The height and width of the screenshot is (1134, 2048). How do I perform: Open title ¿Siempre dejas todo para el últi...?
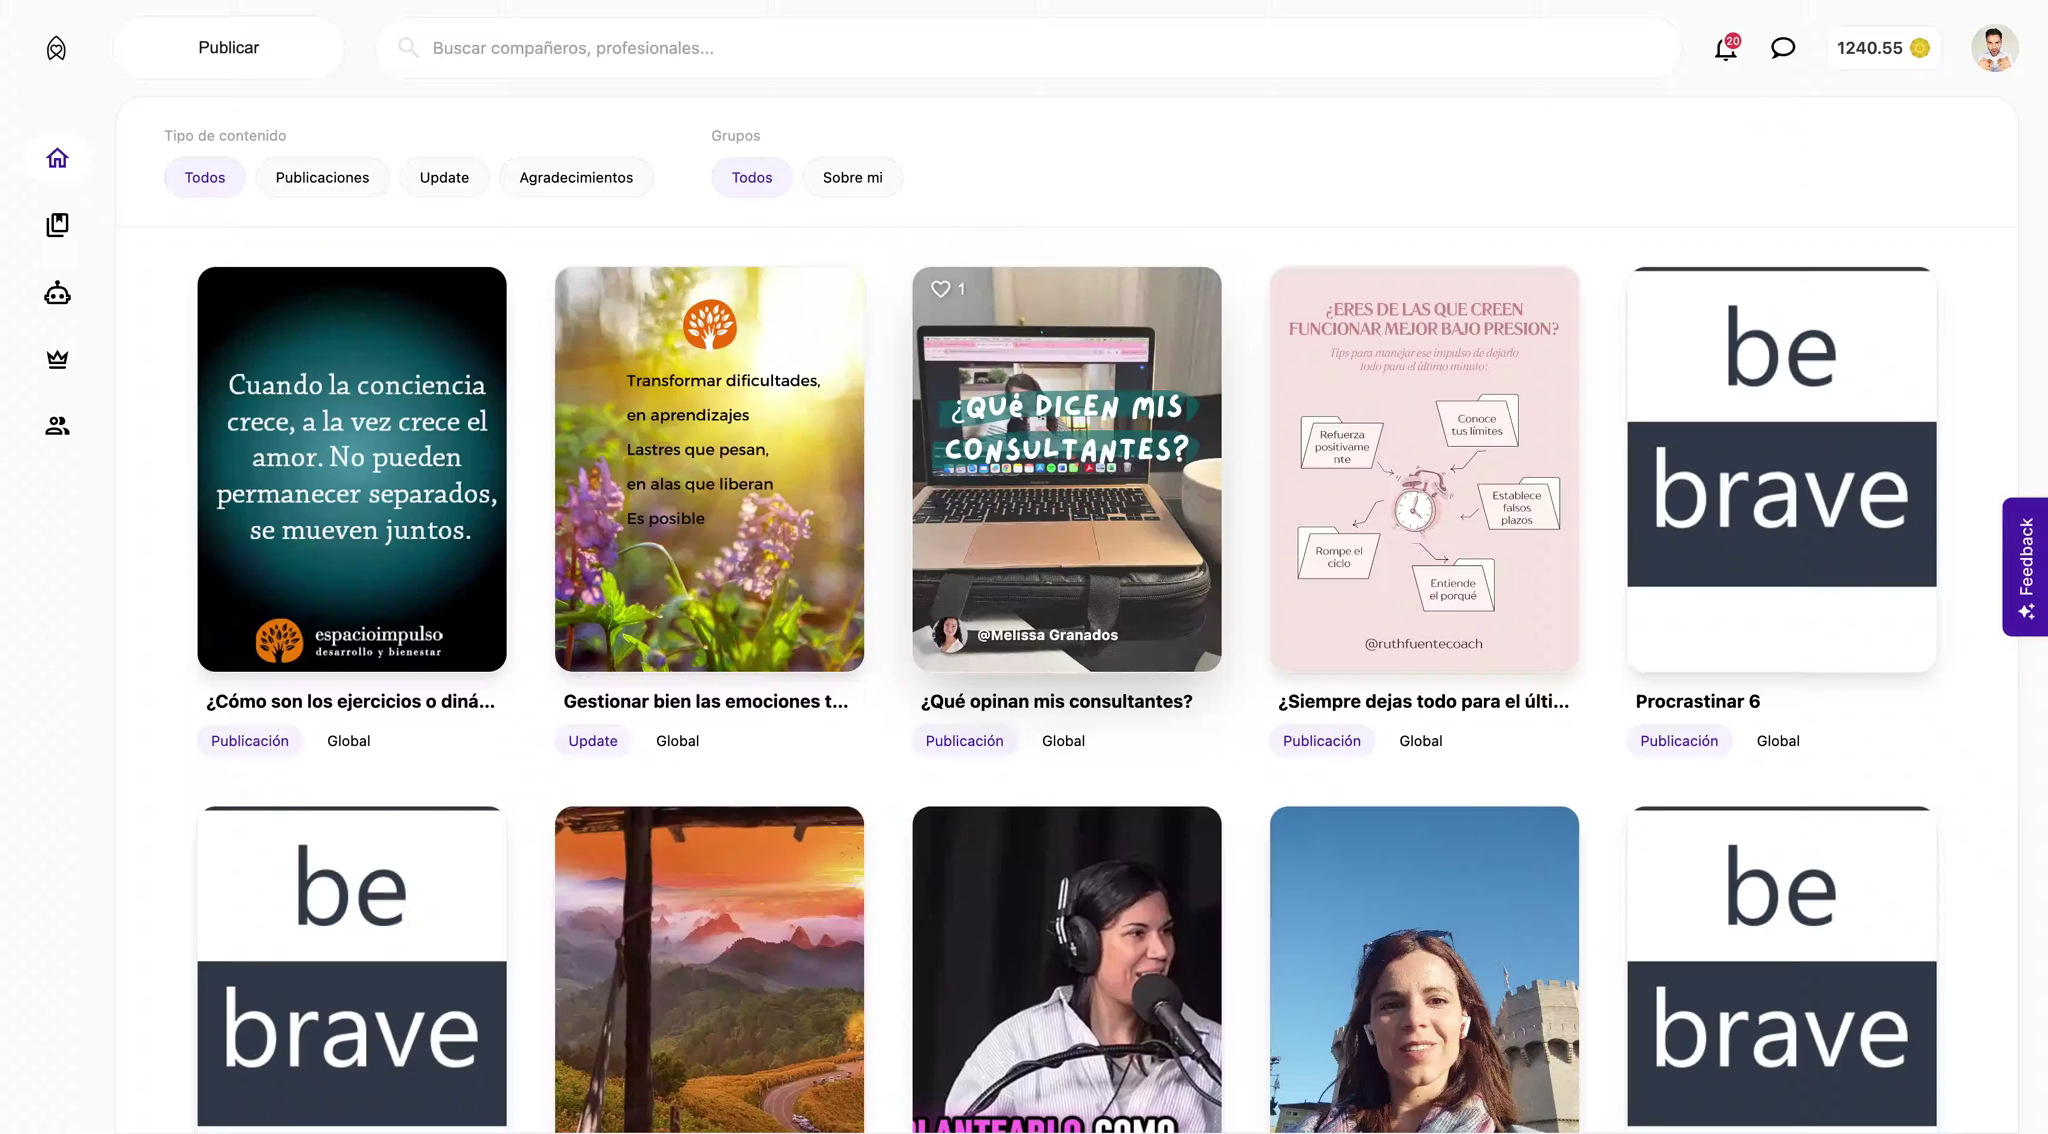[1424, 701]
